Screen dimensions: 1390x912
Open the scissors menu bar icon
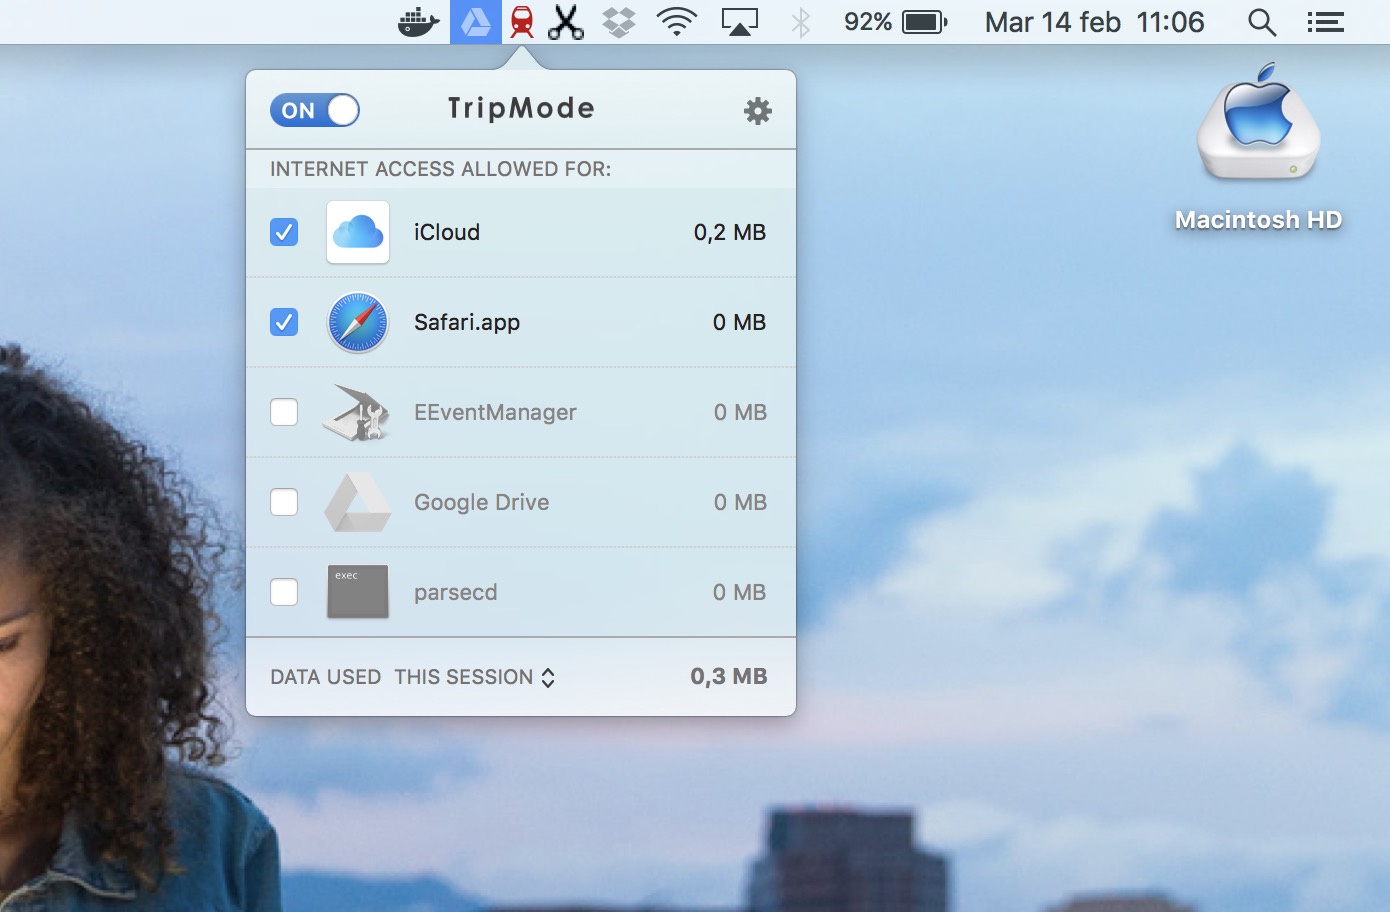tap(566, 22)
